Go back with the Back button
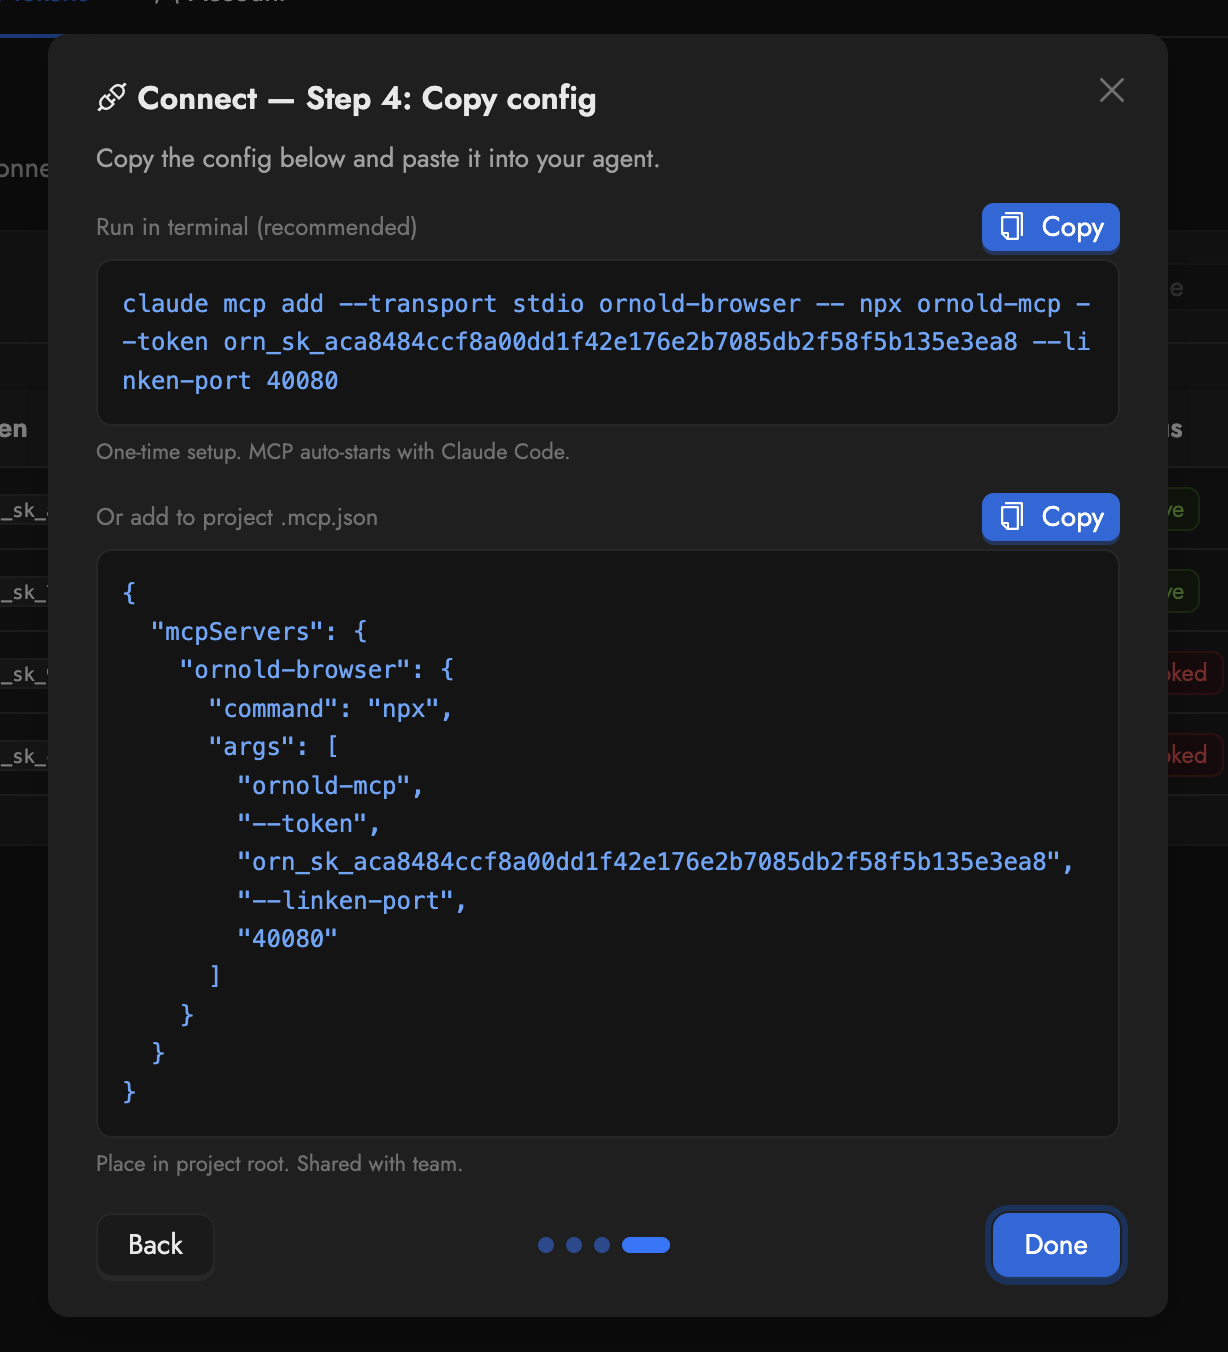The width and height of the screenshot is (1228, 1352). pyautogui.click(x=155, y=1245)
